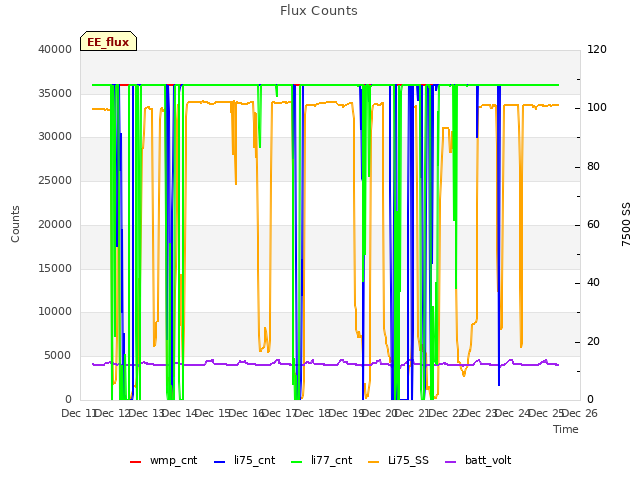
Task: Toggle the wmp_cnt legend entry
Action: [x=163, y=460]
